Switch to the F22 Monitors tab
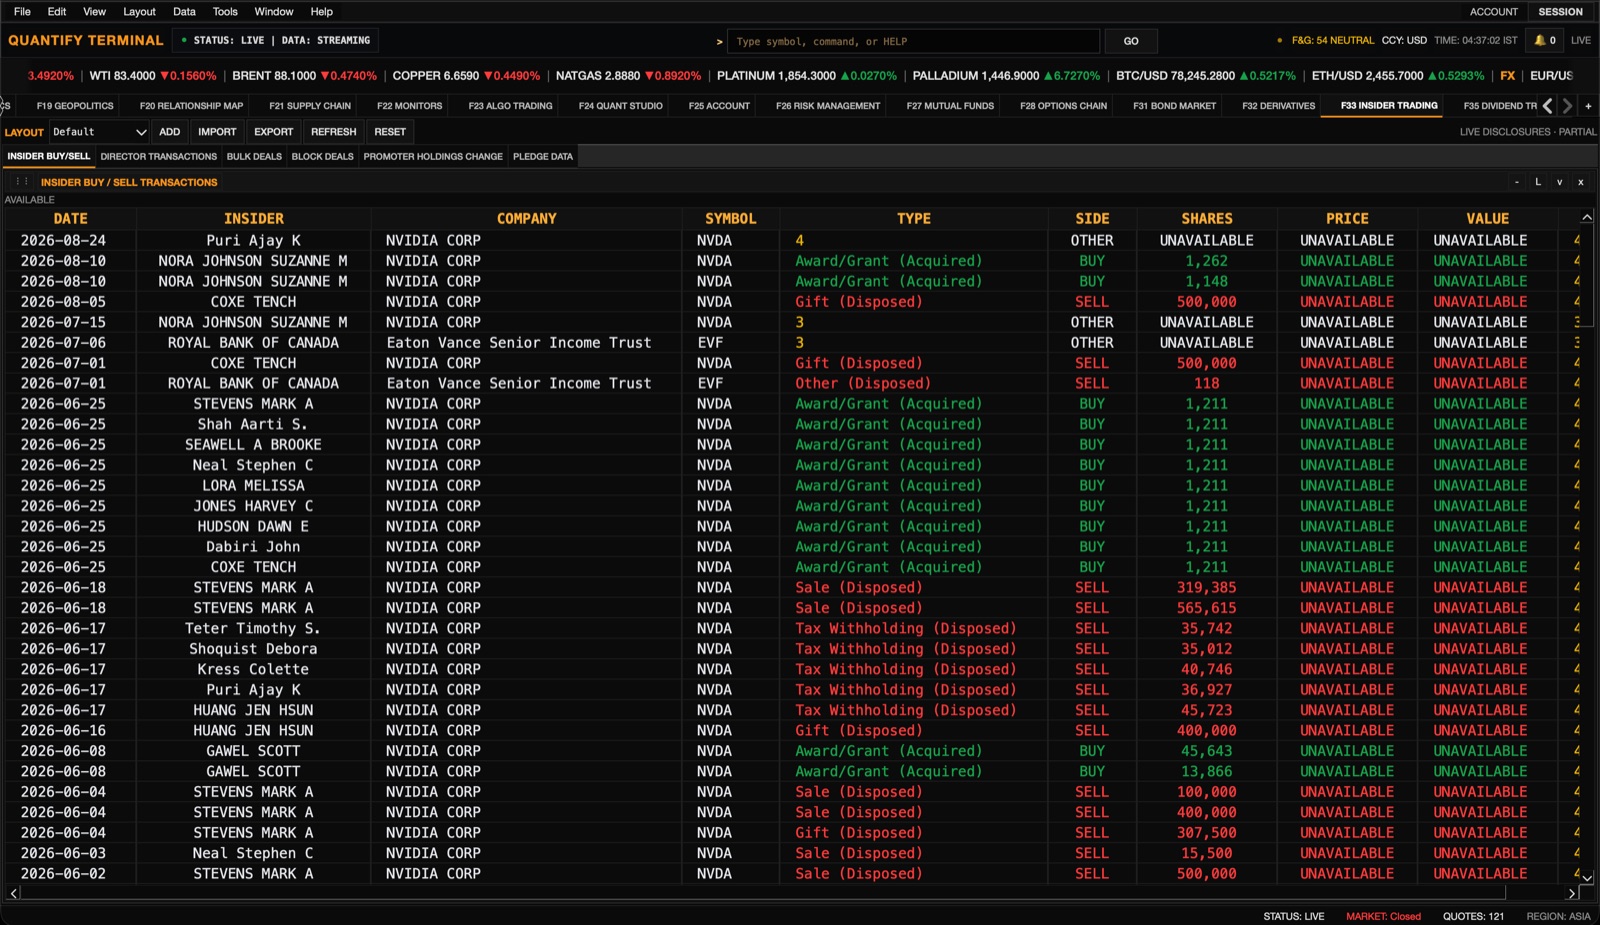1600x925 pixels. (x=409, y=106)
